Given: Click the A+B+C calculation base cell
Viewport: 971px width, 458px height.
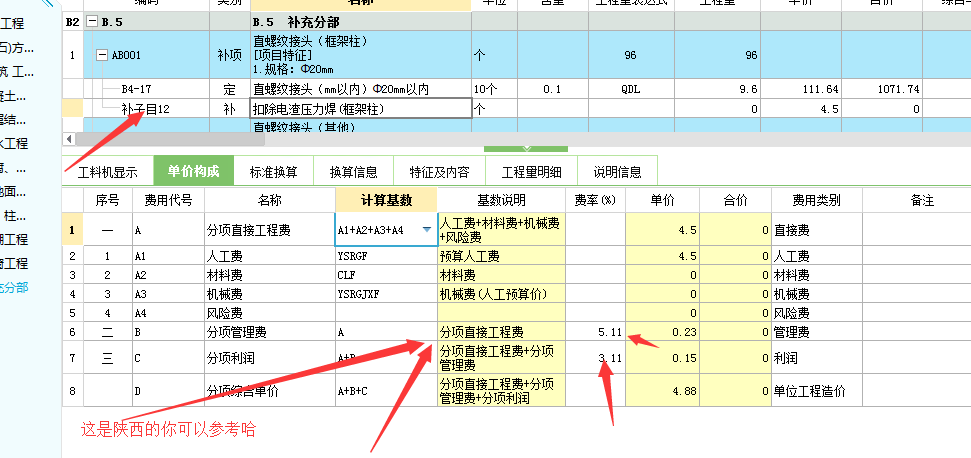Looking at the screenshot, I should [386, 391].
